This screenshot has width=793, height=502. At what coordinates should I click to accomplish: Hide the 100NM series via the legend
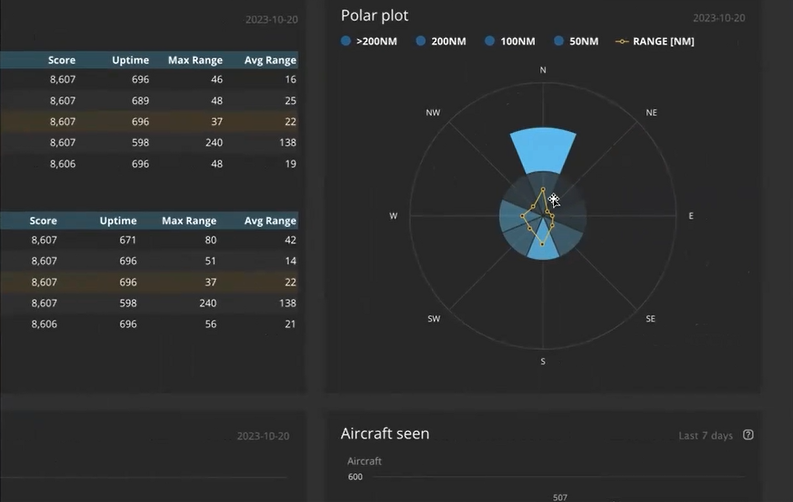(x=510, y=41)
